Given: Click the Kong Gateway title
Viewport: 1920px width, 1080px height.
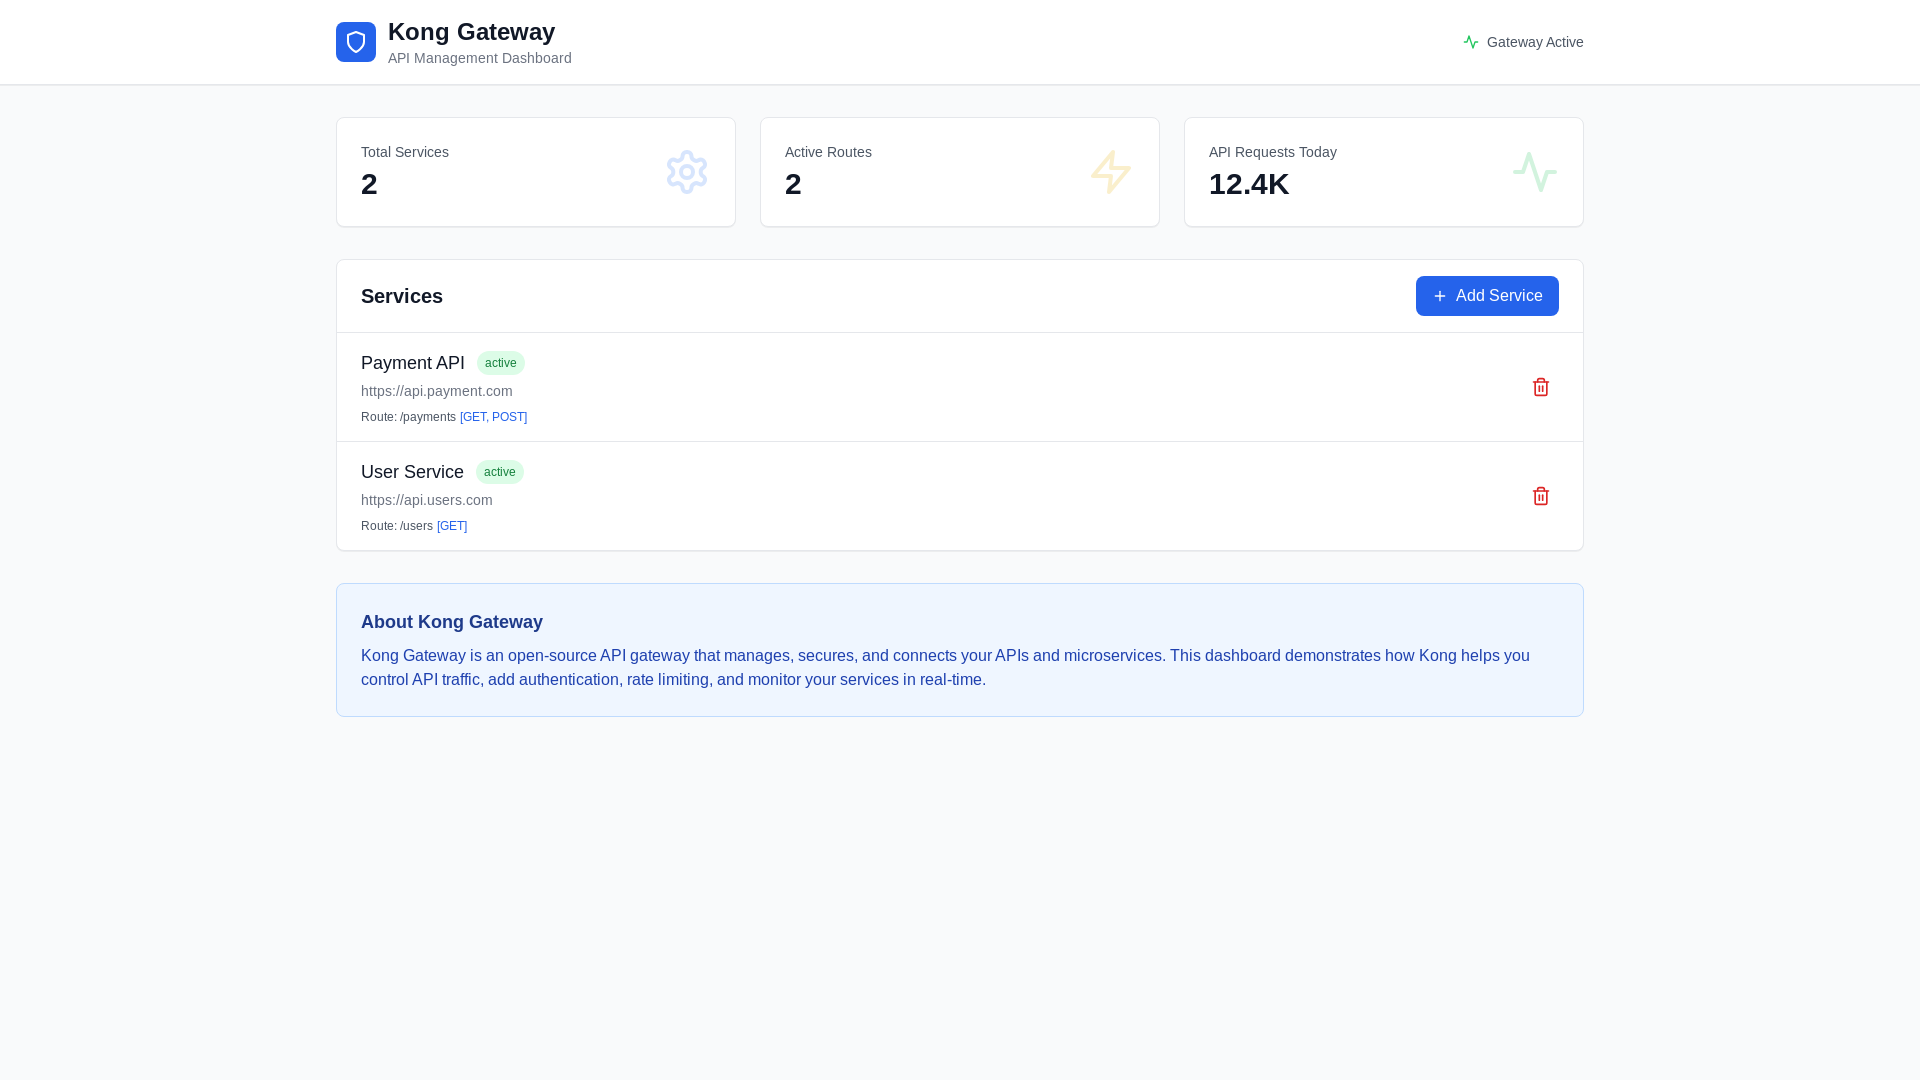Looking at the screenshot, I should pyautogui.click(x=471, y=32).
